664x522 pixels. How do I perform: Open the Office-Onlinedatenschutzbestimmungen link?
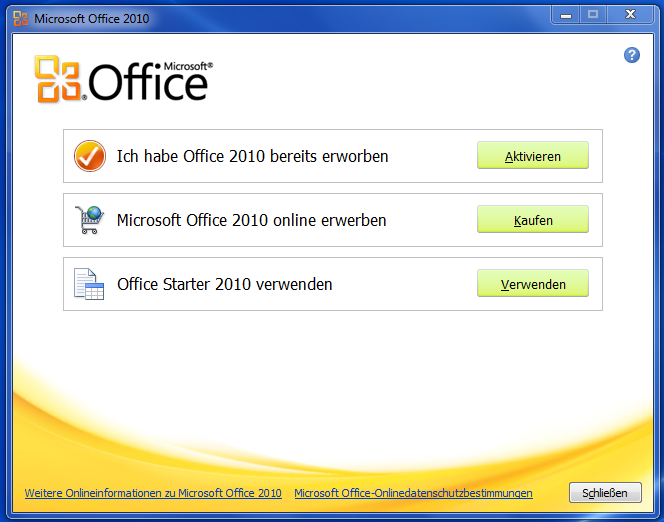[x=413, y=493]
